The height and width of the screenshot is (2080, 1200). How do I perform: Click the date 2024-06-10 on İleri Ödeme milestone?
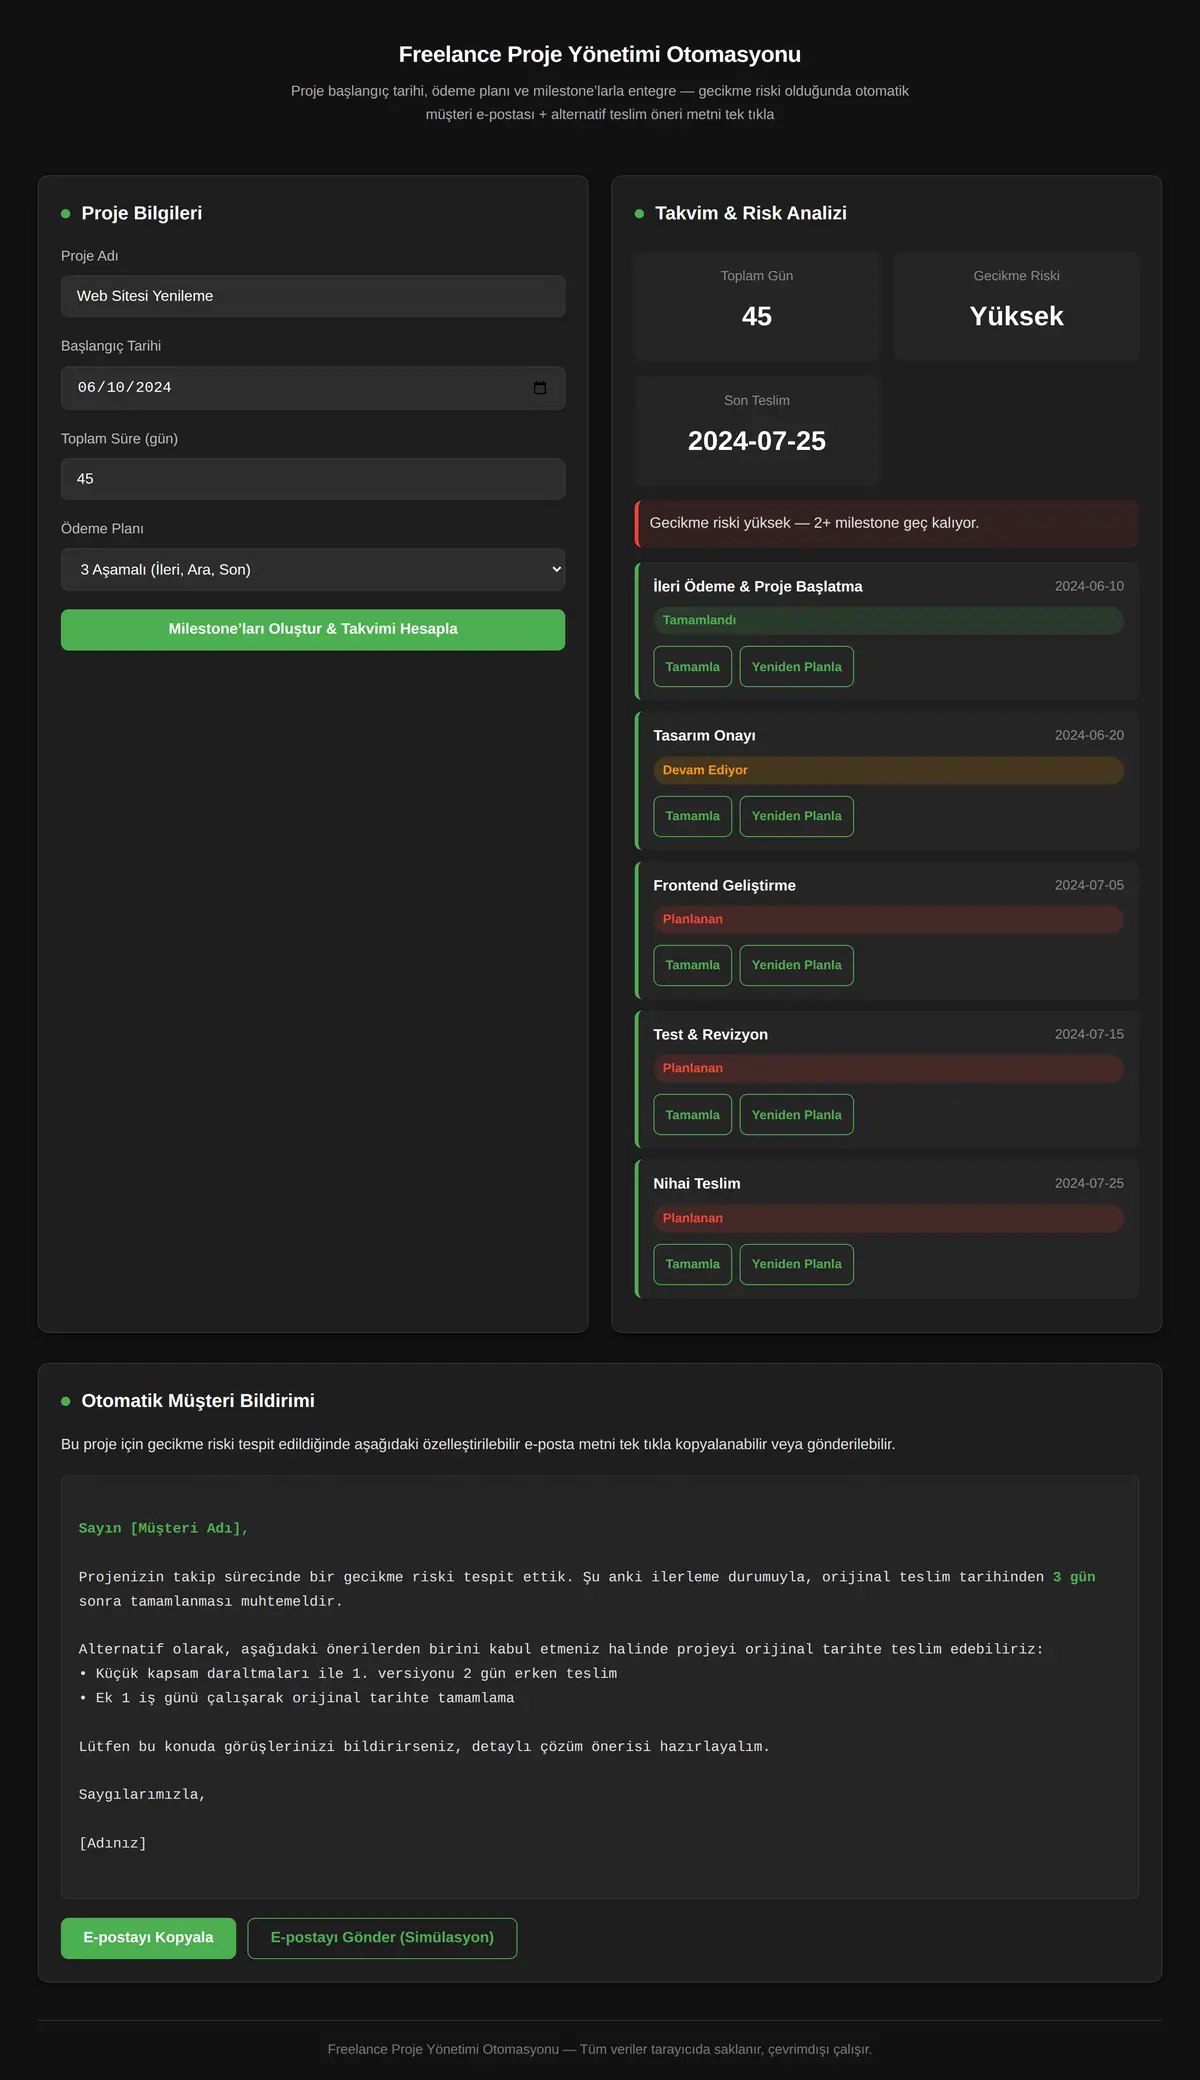coord(1089,586)
